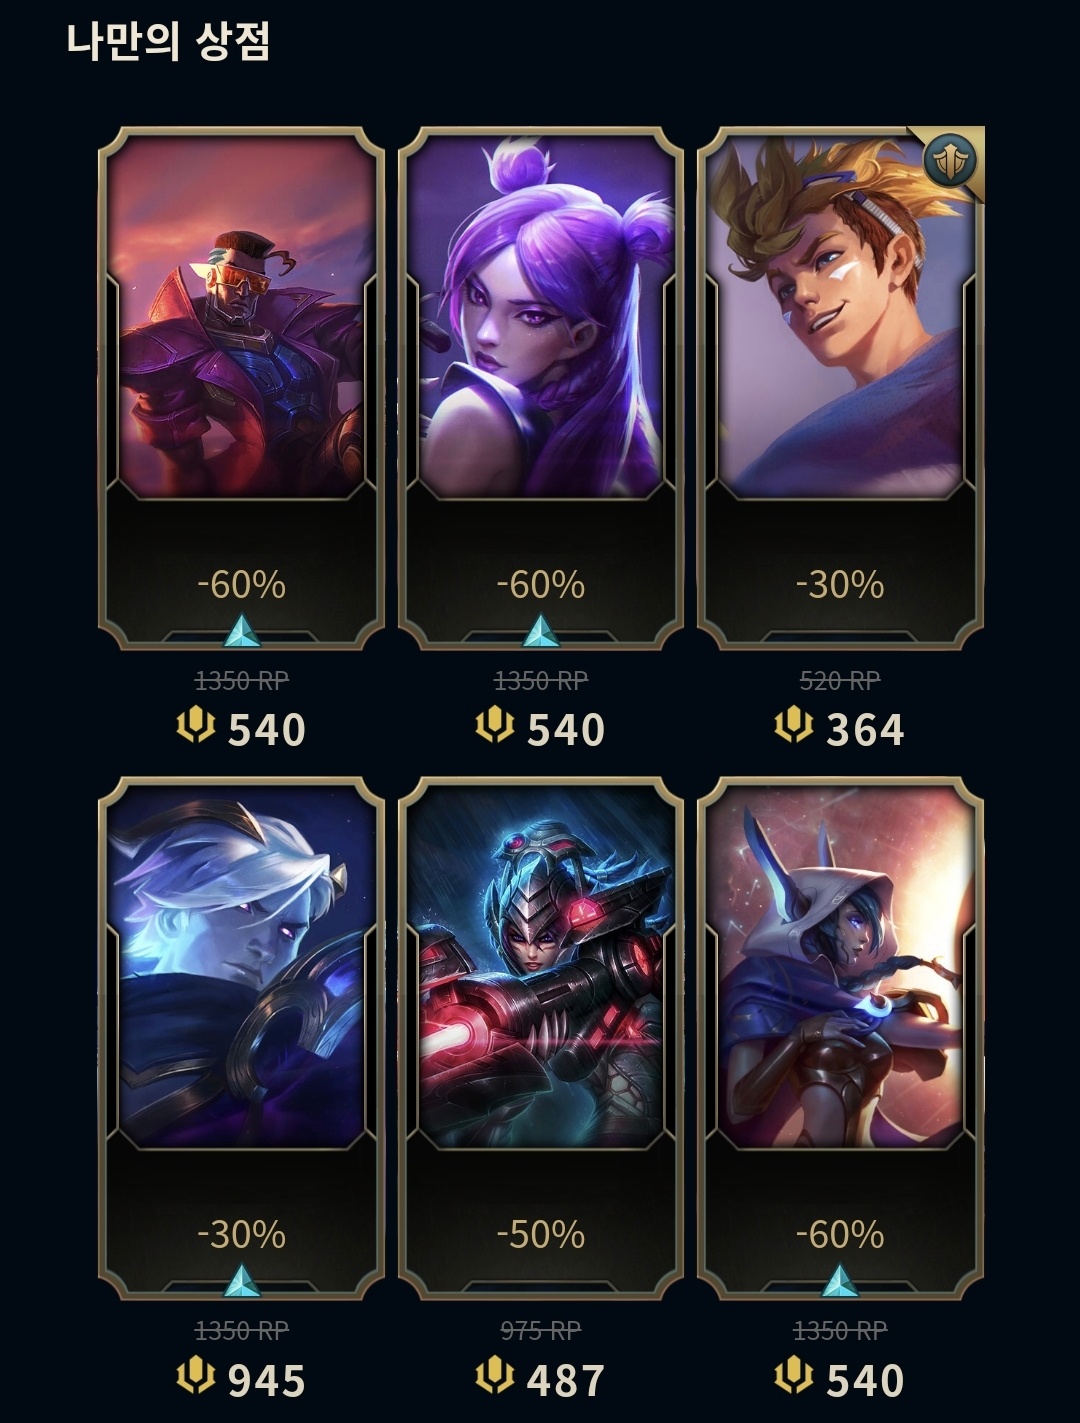Click the RP coin icon beside 945

196,1377
